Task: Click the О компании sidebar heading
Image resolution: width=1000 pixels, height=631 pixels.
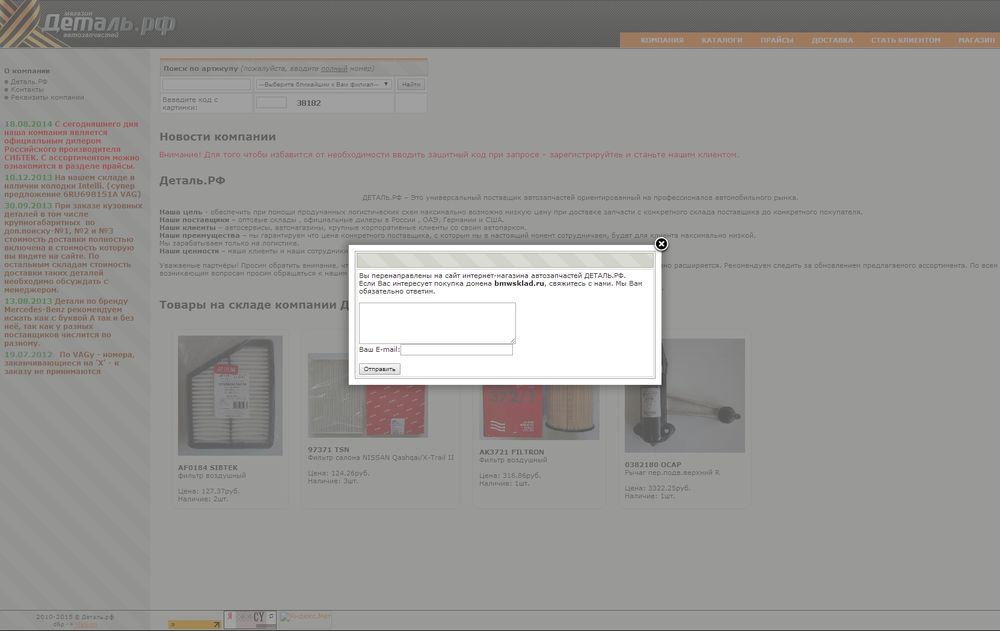Action: click(27, 71)
